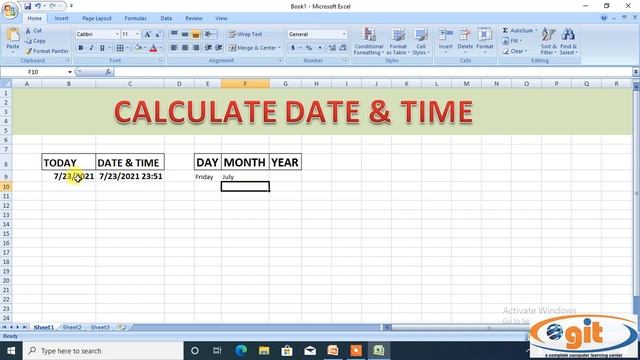Screen dimensions: 640x360
Task: Click the Windows Start button
Action: (x=11, y=351)
